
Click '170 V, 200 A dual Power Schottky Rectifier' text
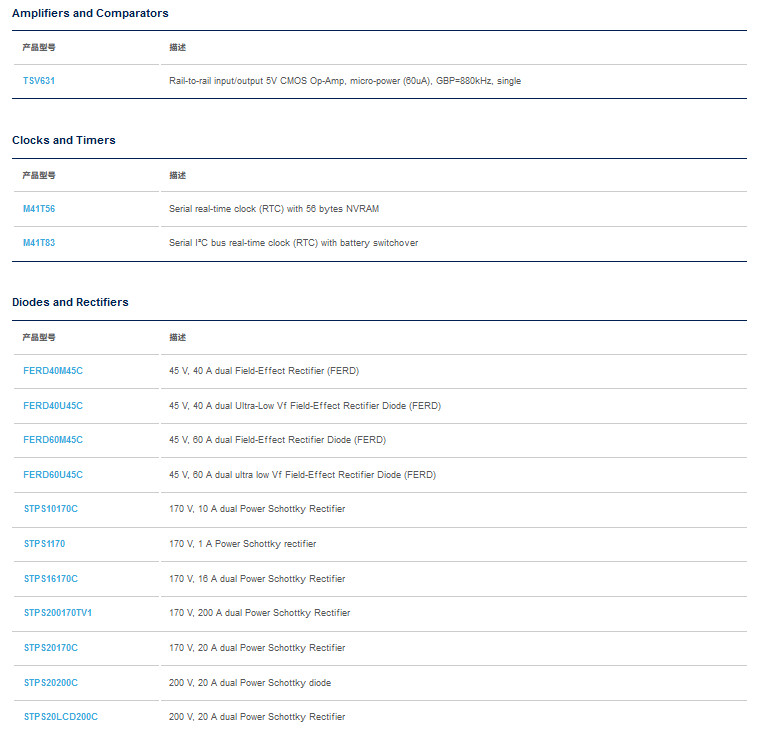[x=259, y=613]
